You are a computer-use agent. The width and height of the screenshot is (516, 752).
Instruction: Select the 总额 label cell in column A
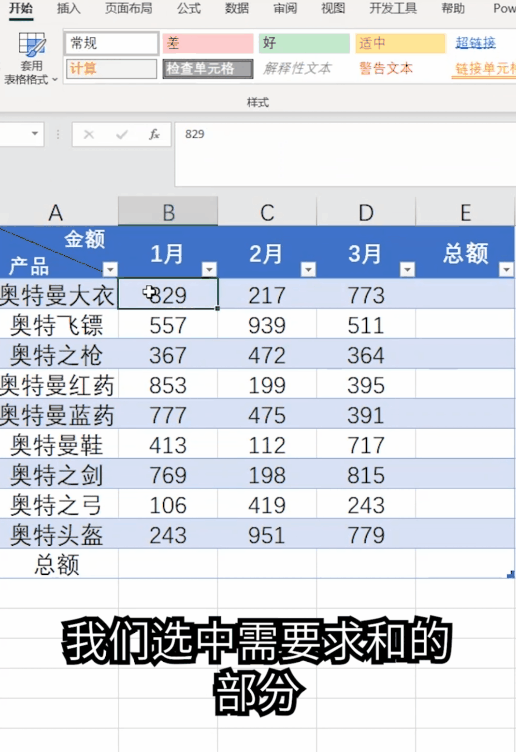58,564
